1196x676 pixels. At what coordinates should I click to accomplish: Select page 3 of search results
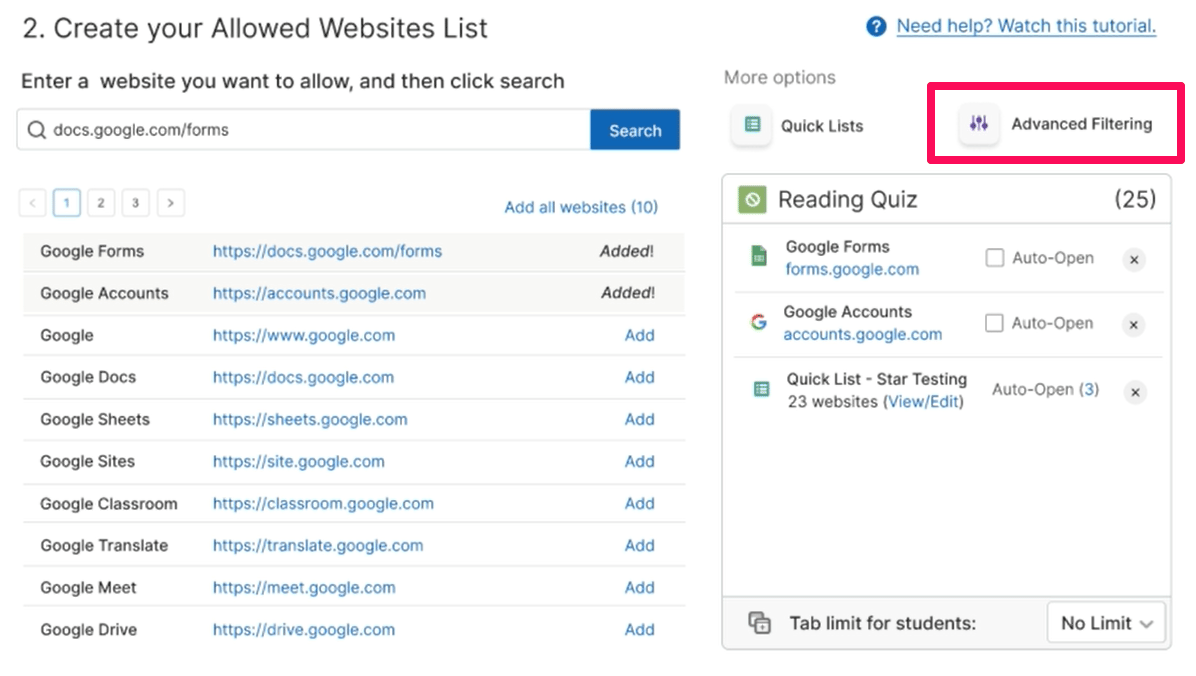[x=136, y=203]
